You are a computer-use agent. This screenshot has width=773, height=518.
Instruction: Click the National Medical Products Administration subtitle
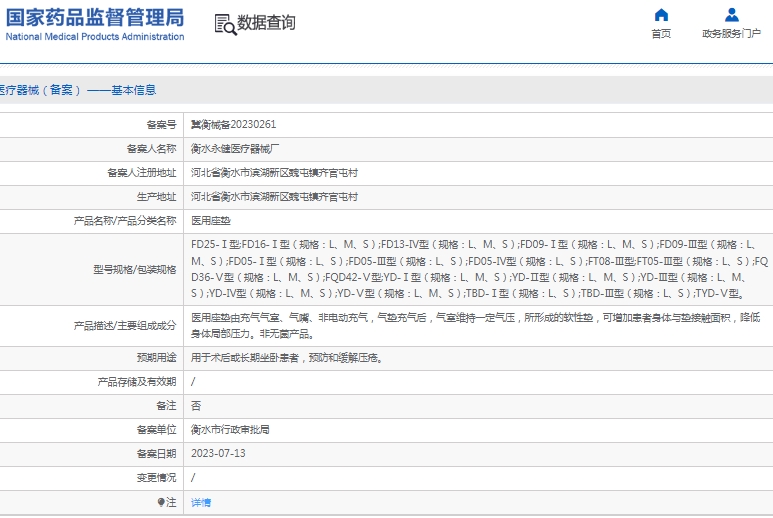[95, 36]
